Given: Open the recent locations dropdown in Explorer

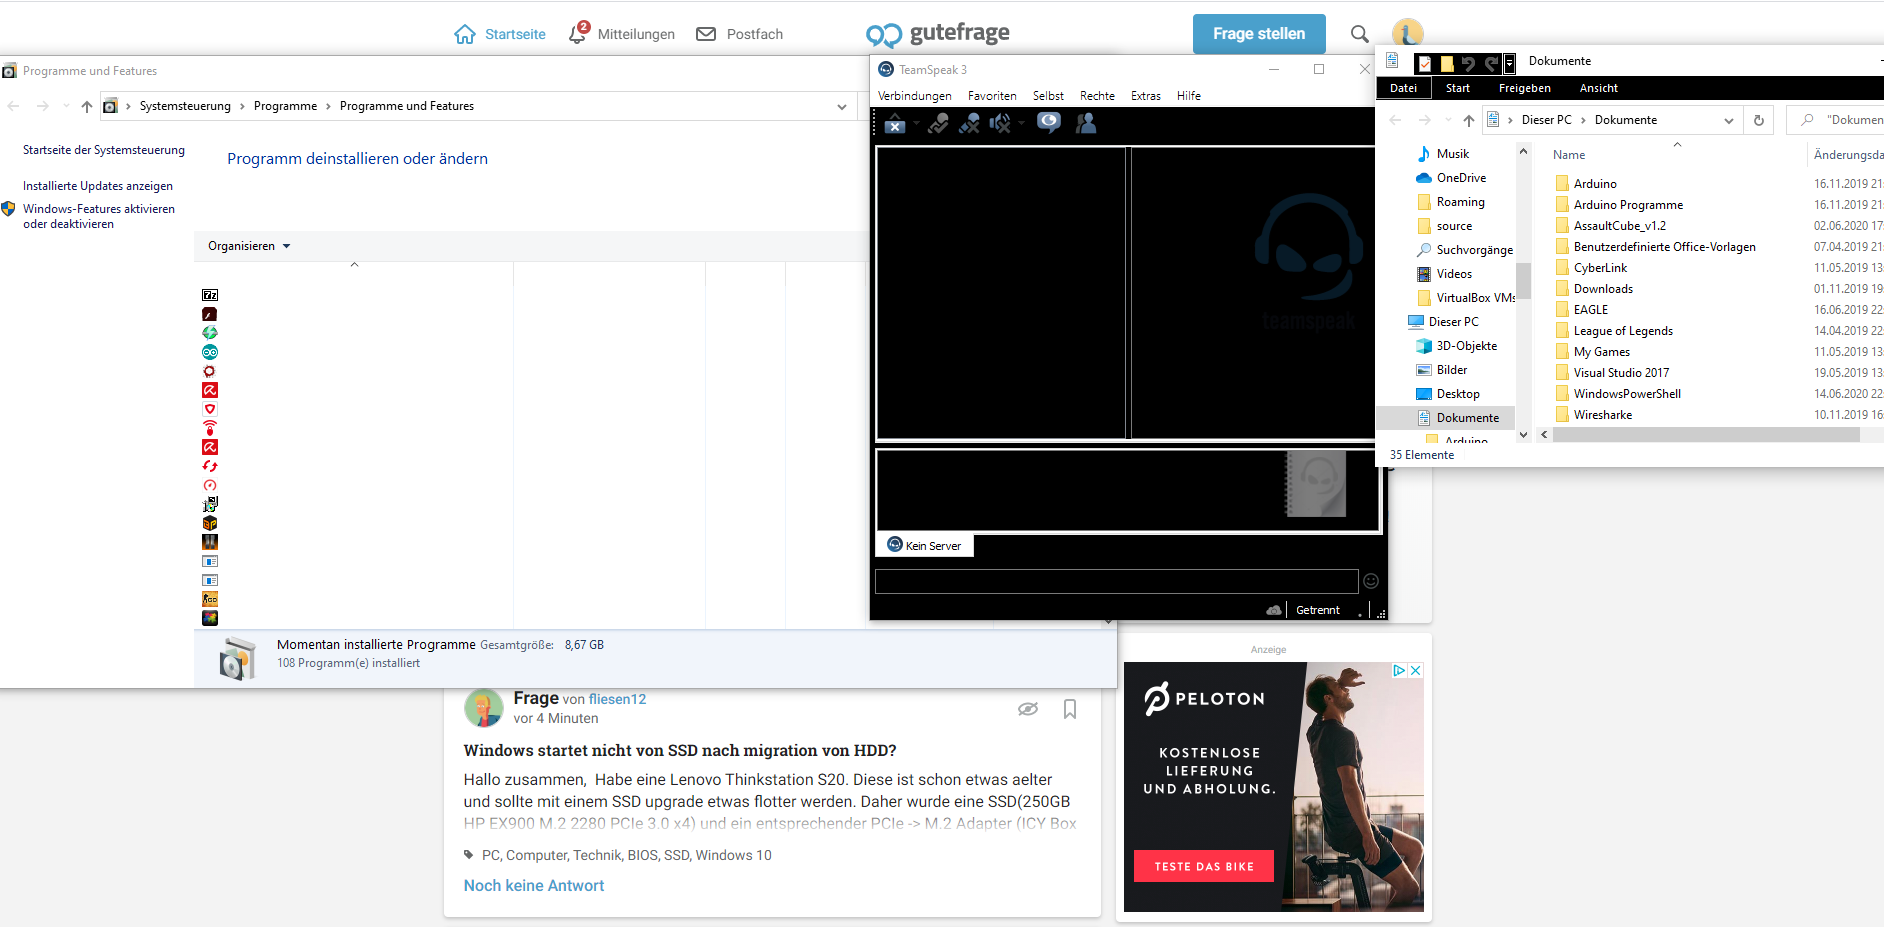Looking at the screenshot, I should 1447,120.
